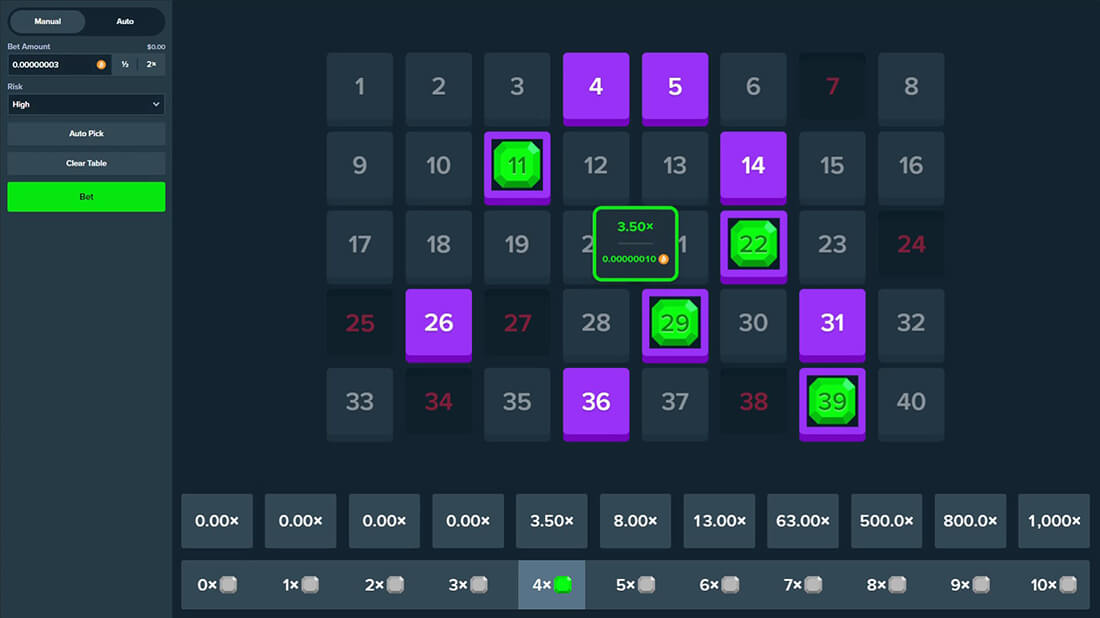This screenshot has height=618, width=1100.
Task: Select the Manual tab
Action: (x=48, y=21)
